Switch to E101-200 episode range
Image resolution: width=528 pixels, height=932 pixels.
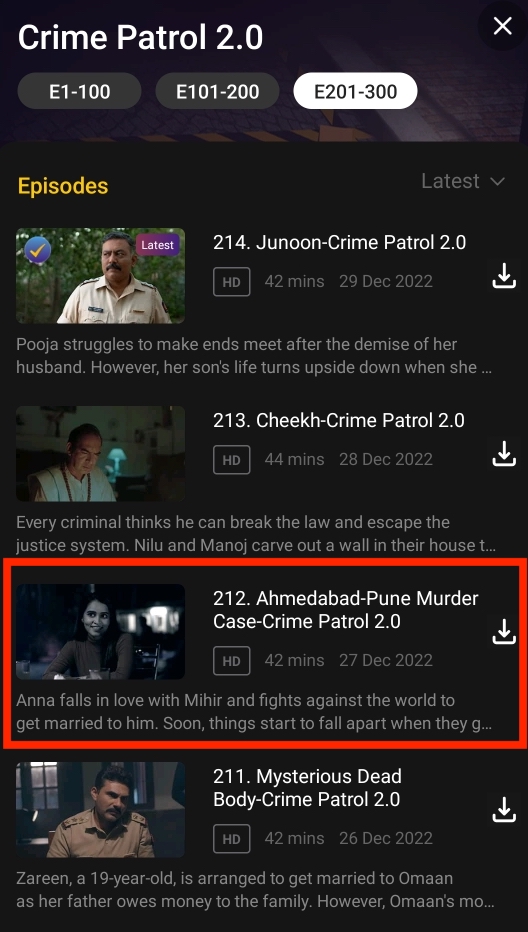coord(218,92)
